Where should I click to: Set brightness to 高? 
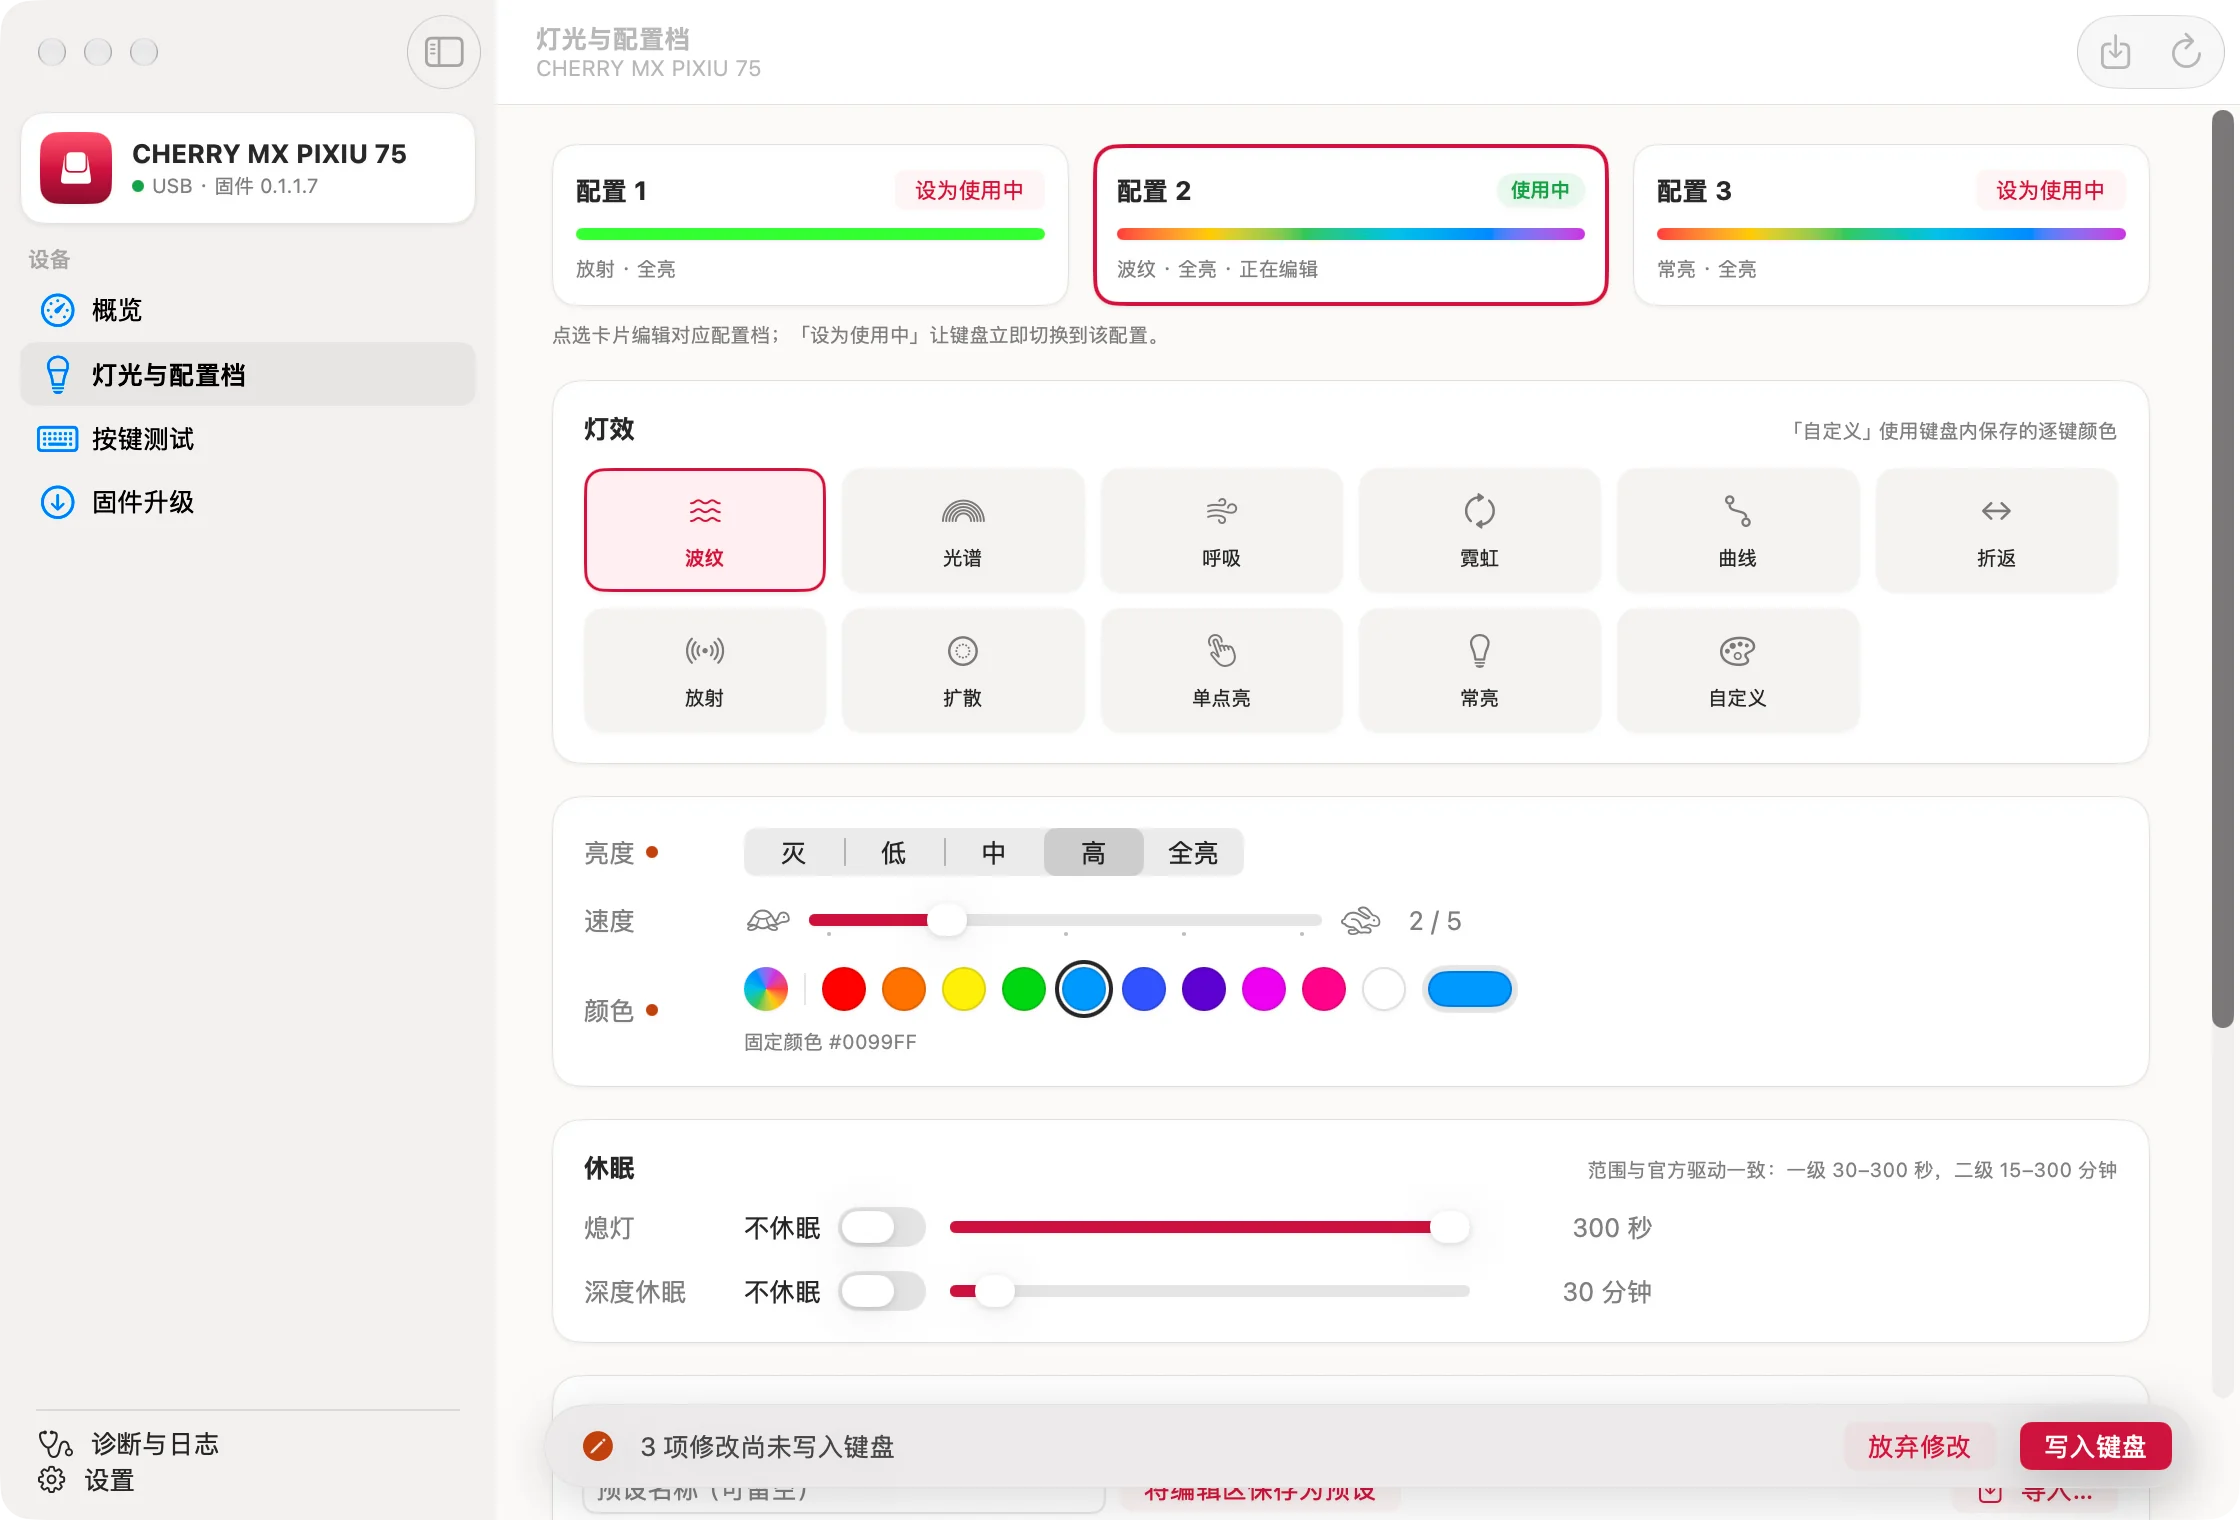tap(1094, 852)
